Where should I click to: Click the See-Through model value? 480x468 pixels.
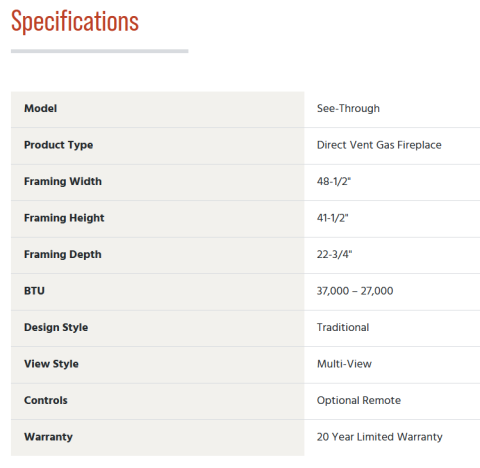[348, 108]
